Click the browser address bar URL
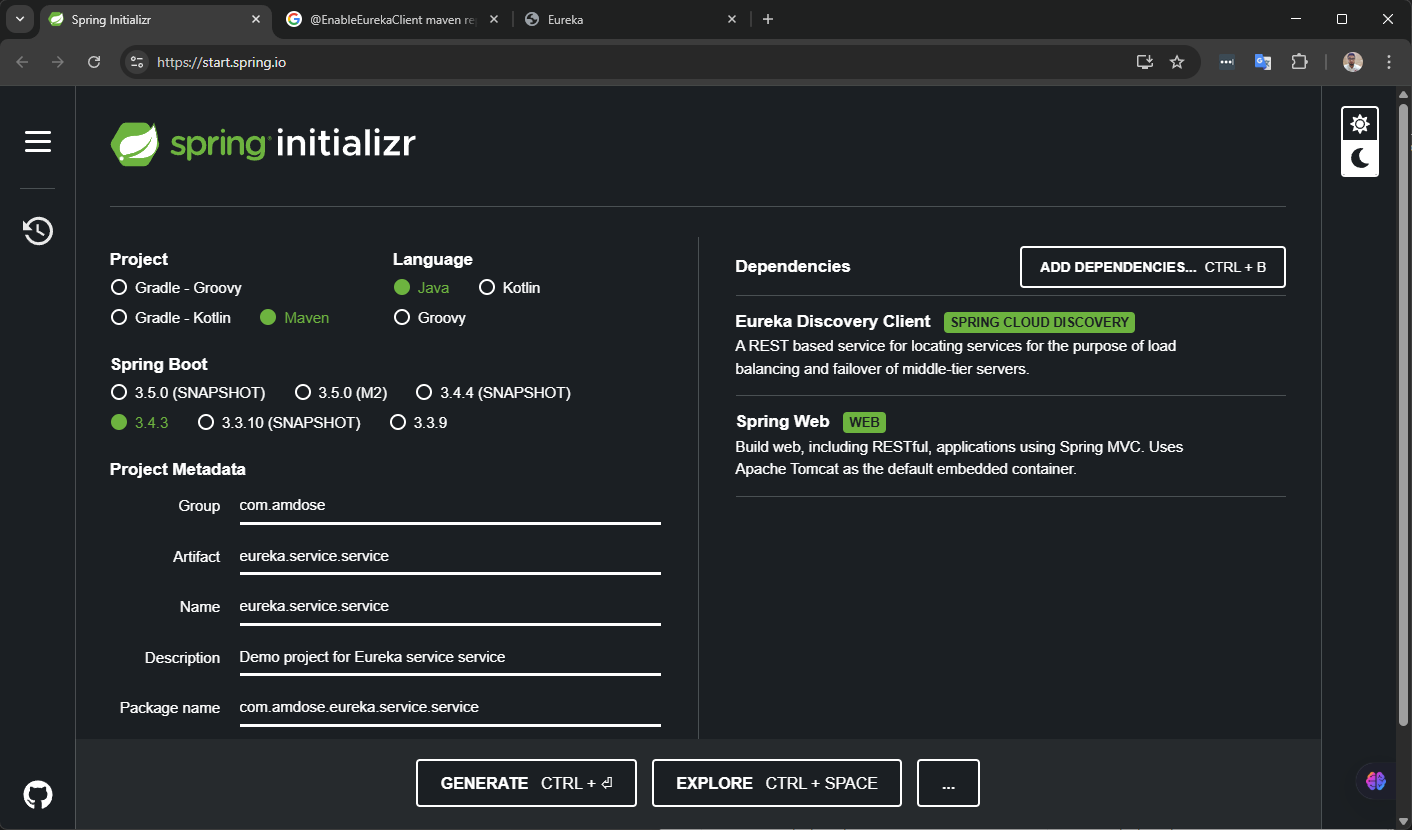1412x830 pixels. 222,62
